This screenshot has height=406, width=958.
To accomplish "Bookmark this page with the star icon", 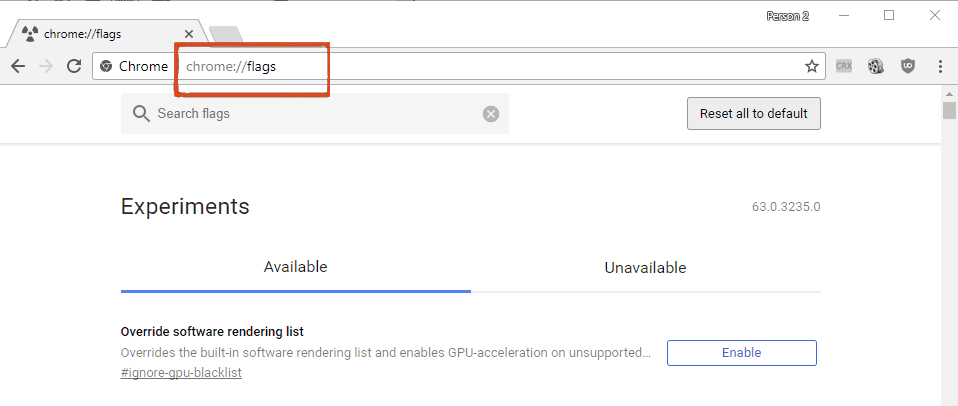I will tap(811, 67).
